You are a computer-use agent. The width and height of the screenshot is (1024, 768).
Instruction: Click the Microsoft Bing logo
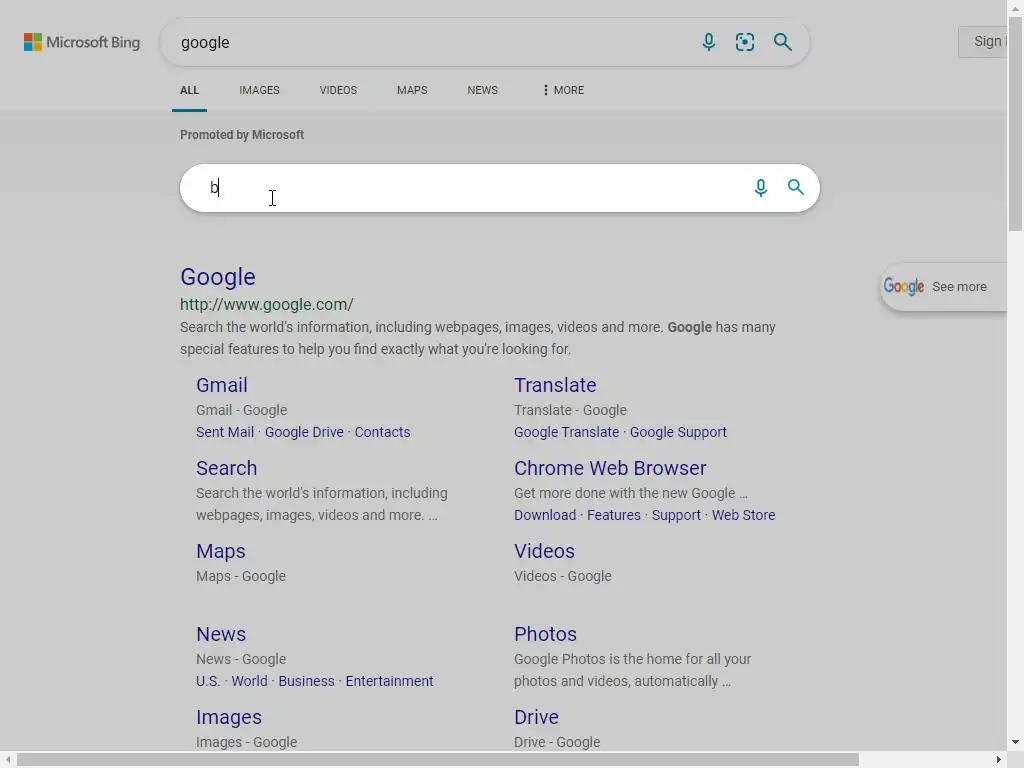point(82,42)
